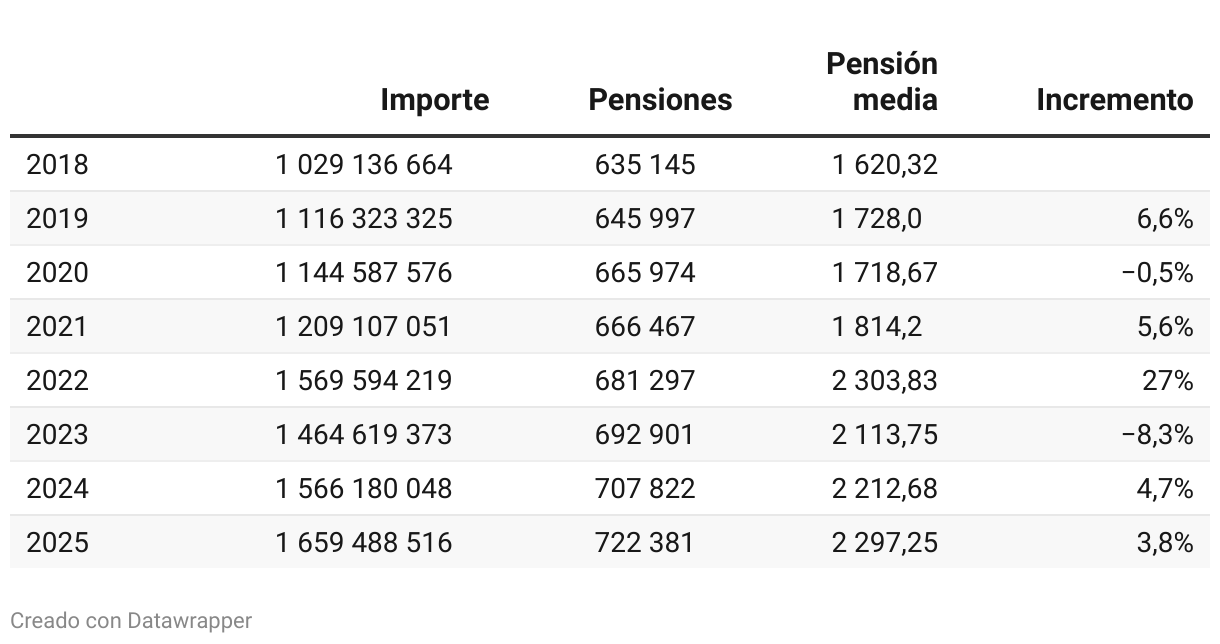Click pensiones value 722 381
This screenshot has height=644, width=1220.
click(x=645, y=542)
